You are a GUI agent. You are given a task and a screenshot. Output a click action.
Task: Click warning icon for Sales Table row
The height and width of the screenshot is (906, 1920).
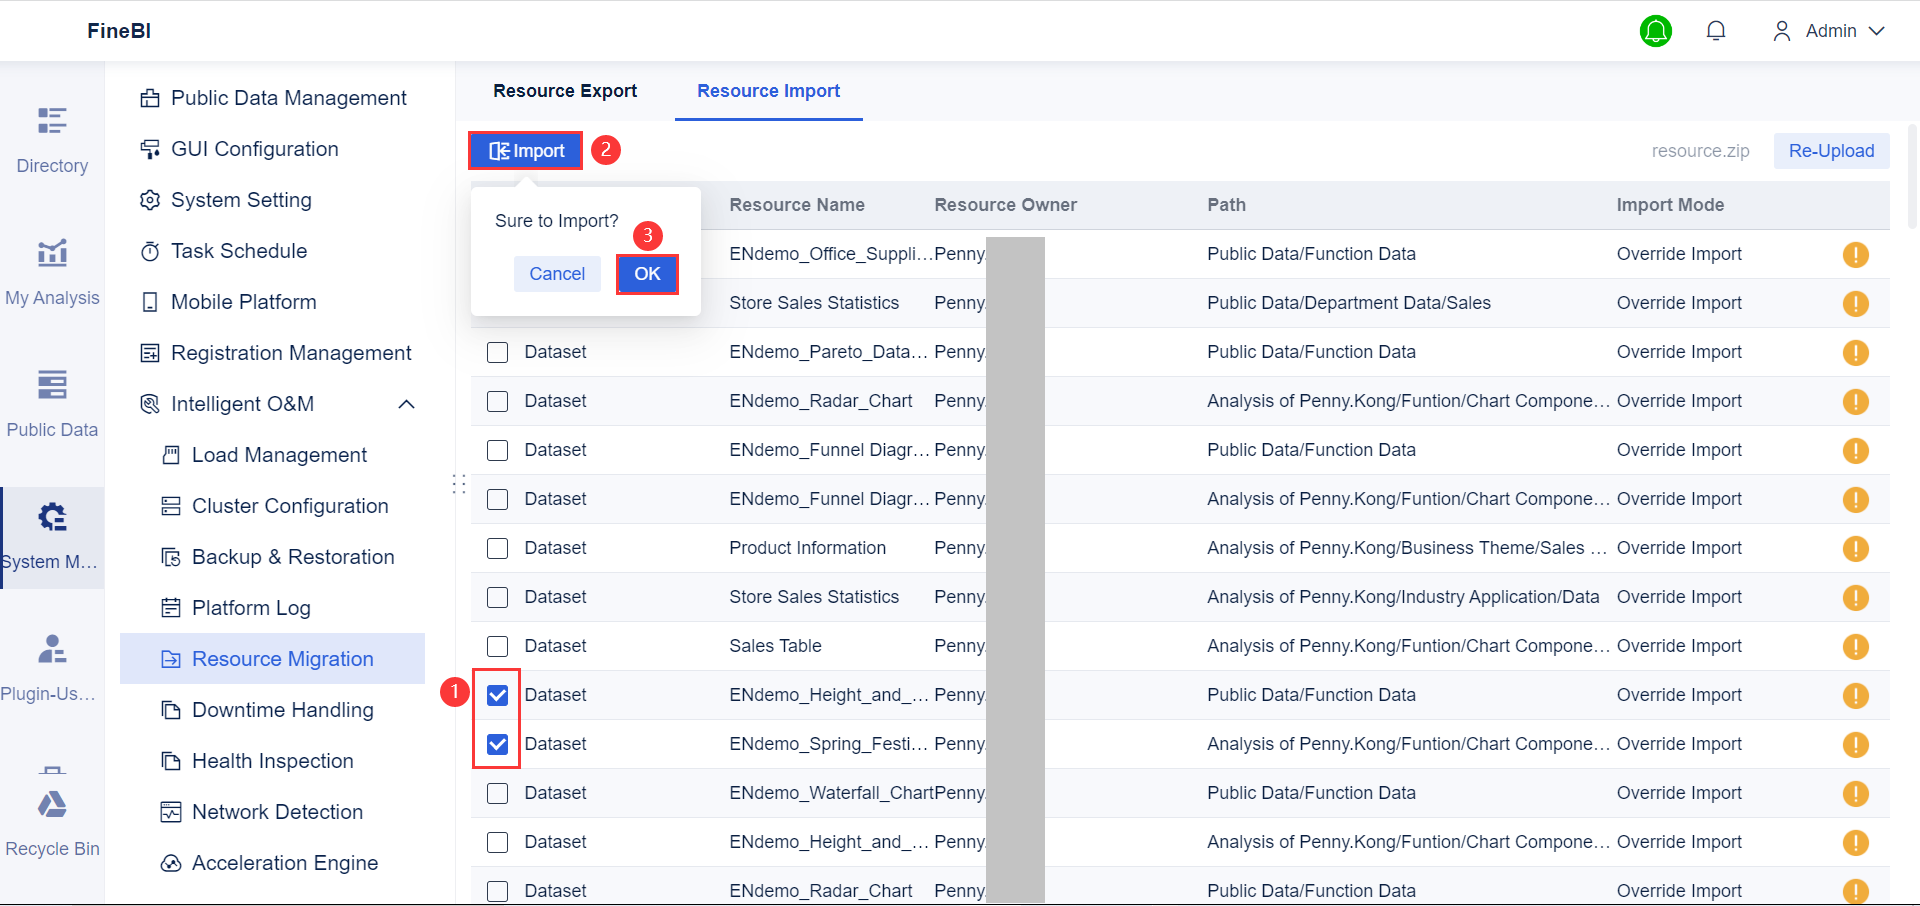tap(1855, 647)
